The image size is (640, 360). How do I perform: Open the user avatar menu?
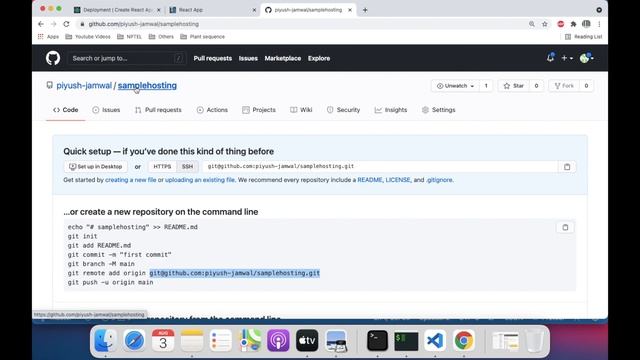pyautogui.click(x=587, y=58)
